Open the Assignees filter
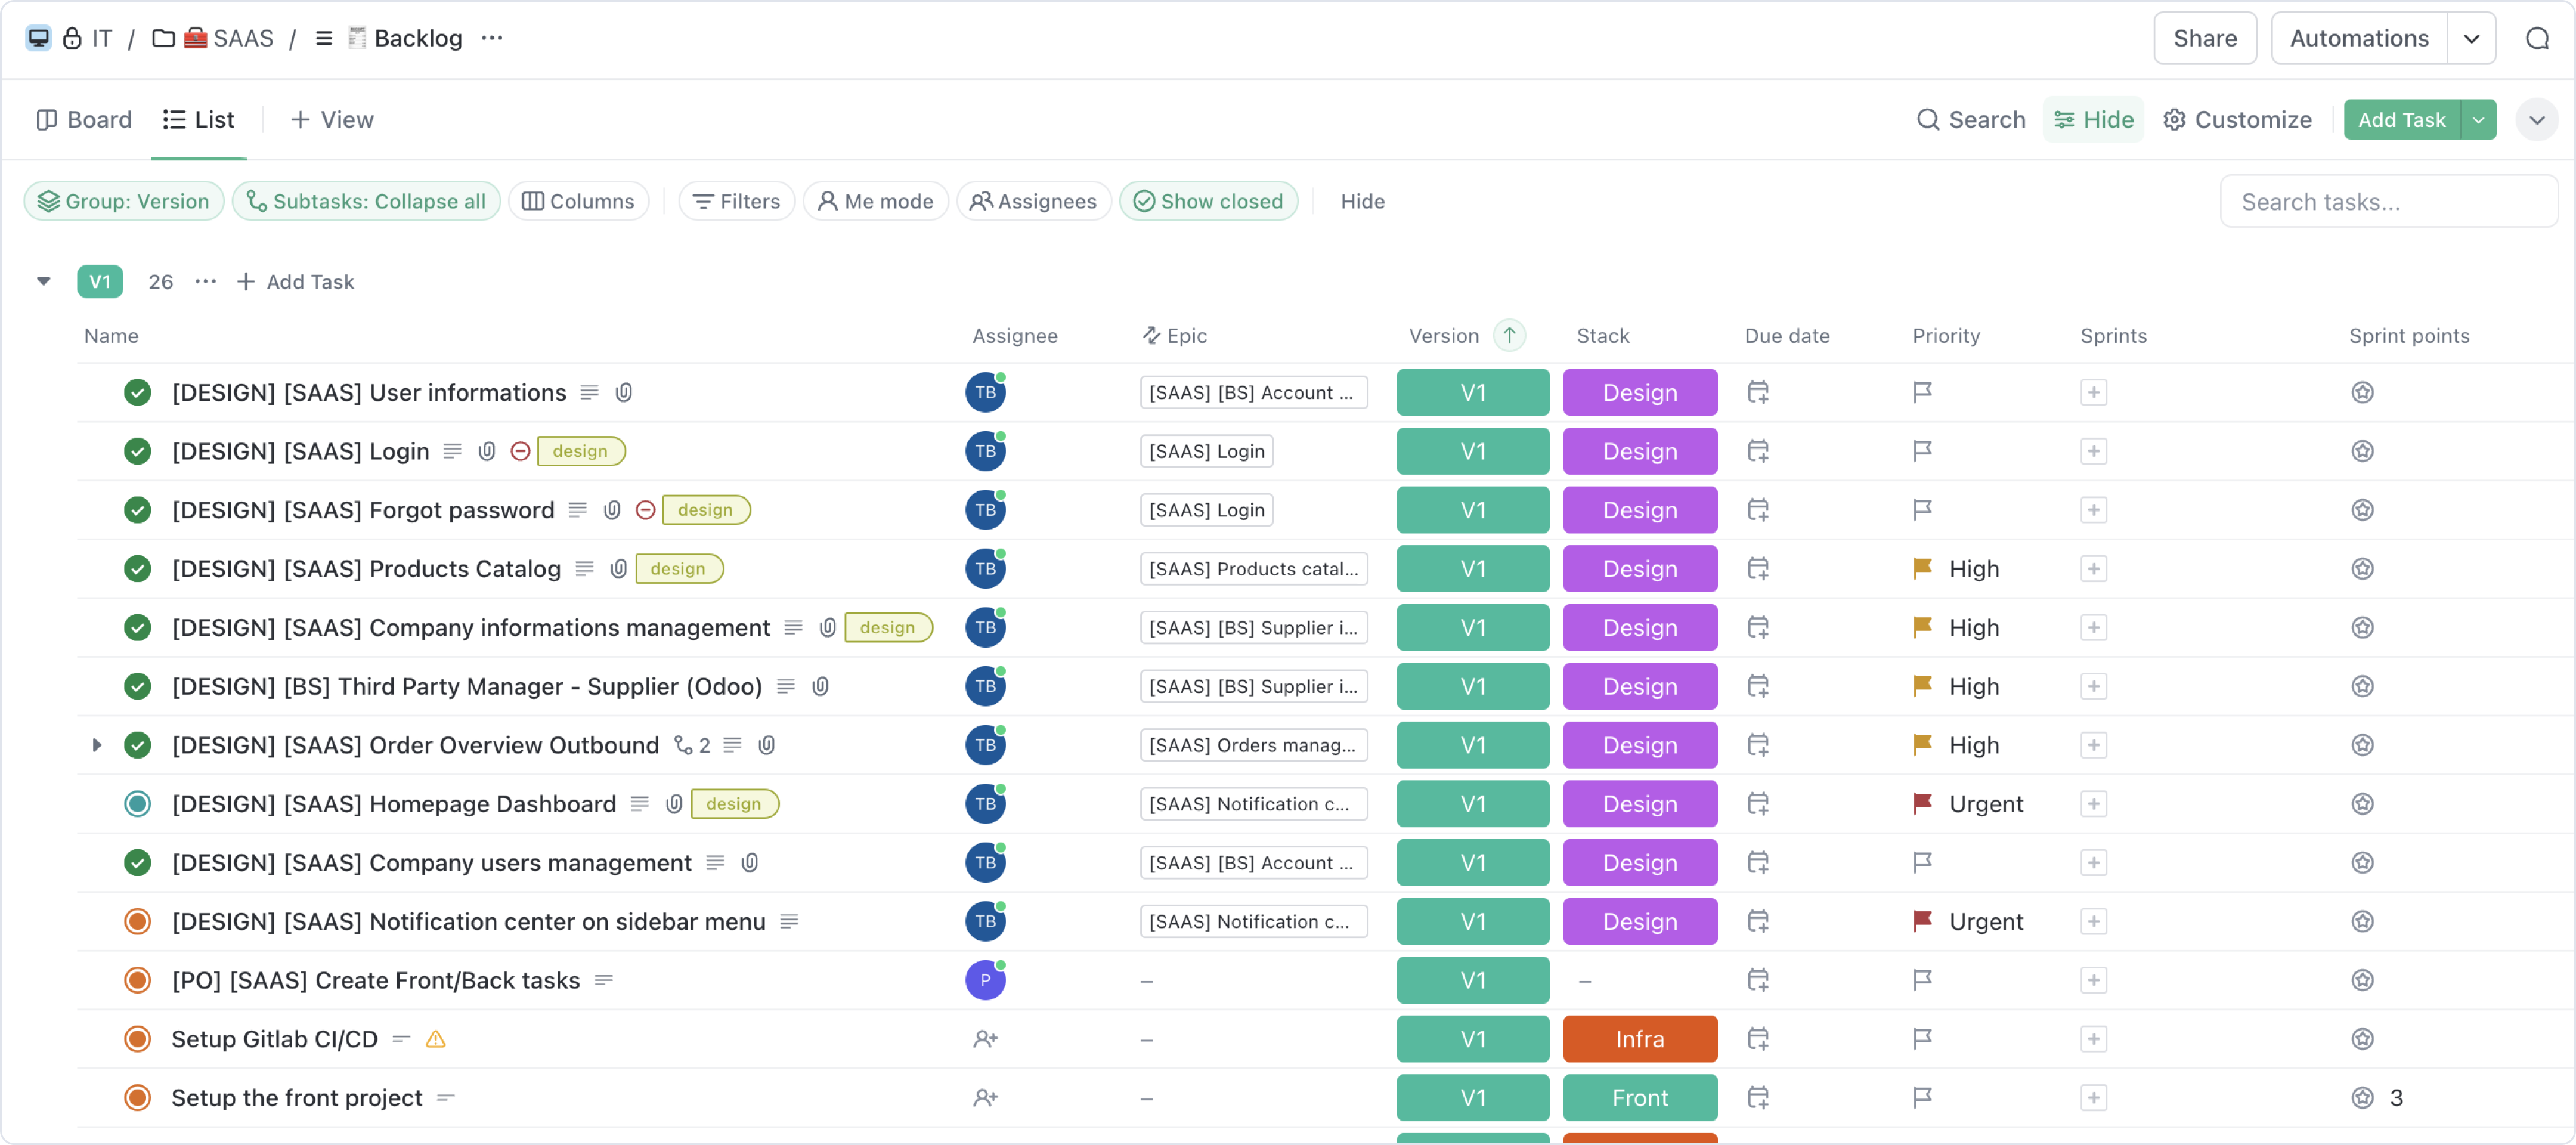The image size is (2576, 1145). point(1033,201)
